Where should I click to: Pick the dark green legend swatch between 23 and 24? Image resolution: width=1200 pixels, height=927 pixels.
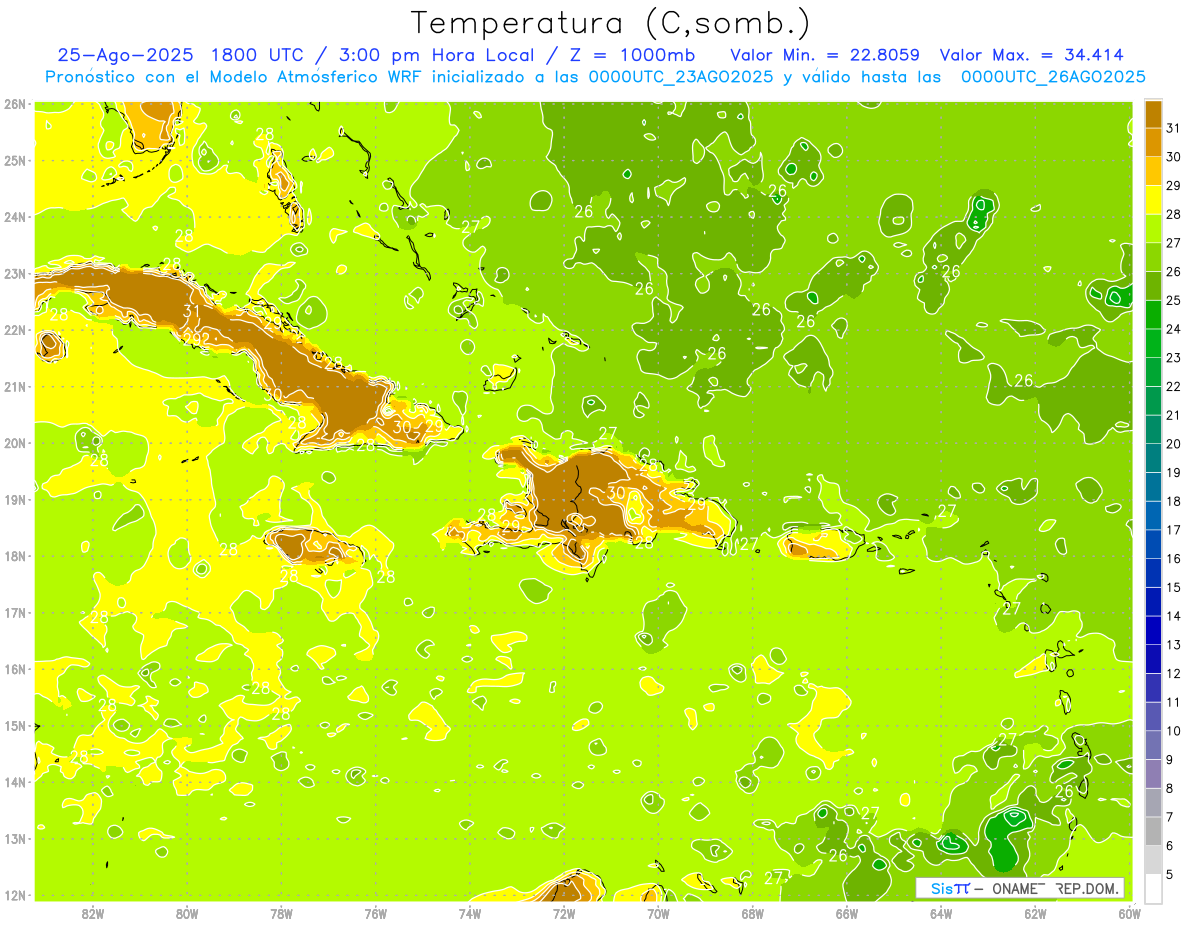click(x=1153, y=343)
